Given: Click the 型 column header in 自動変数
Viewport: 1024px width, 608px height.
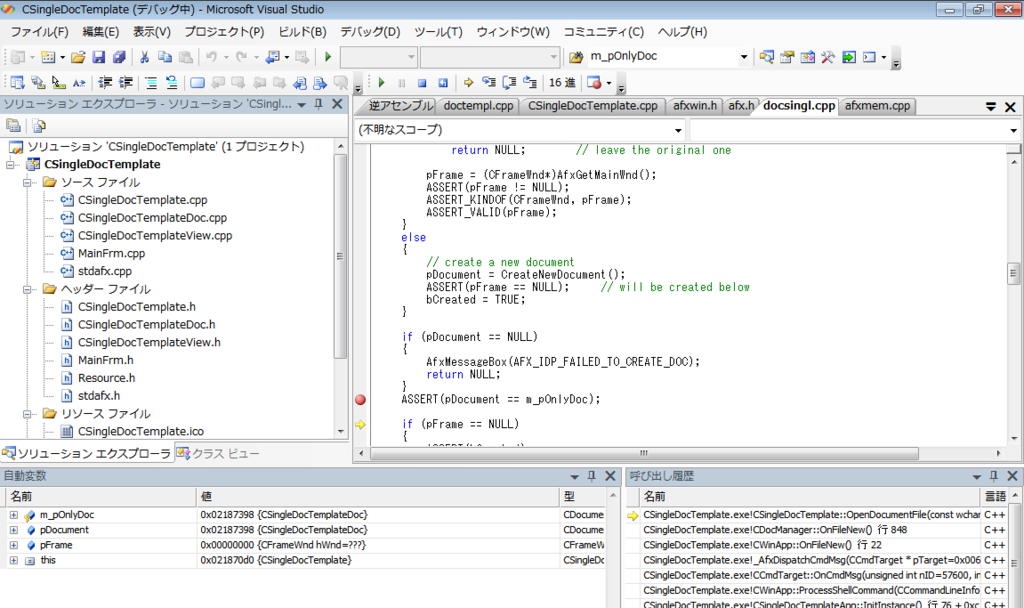Looking at the screenshot, I should tap(583, 497).
